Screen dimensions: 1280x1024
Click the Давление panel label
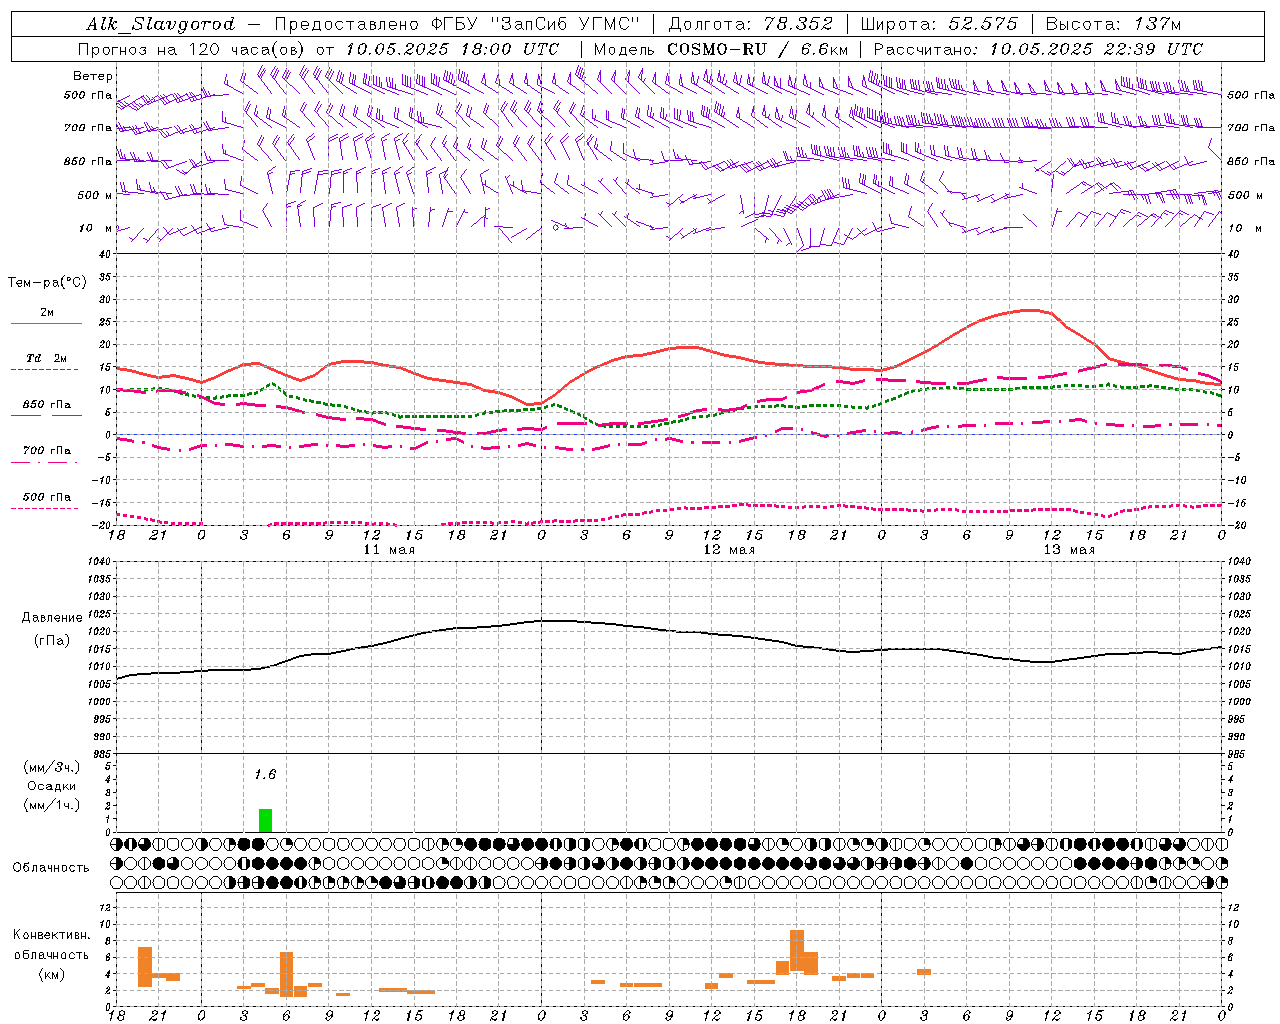coord(52,618)
